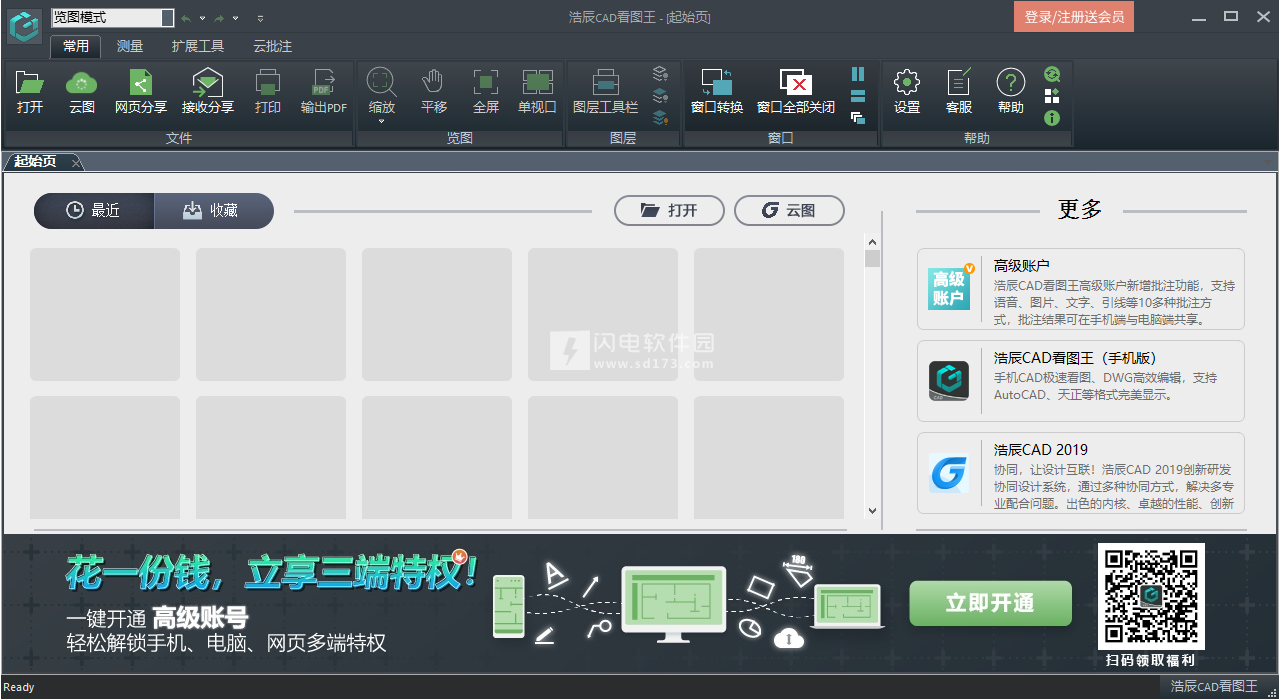Image resolution: width=1280 pixels, height=700 pixels.
Task: Print with the 打印 ribbon icon
Action: (268, 92)
